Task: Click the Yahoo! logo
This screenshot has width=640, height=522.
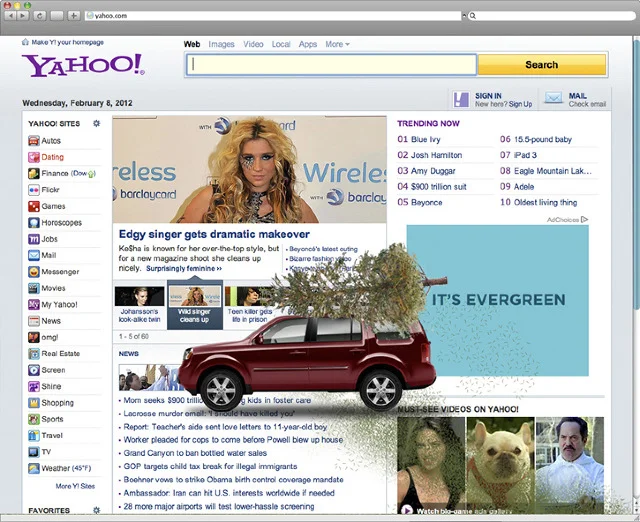Action: point(83,65)
